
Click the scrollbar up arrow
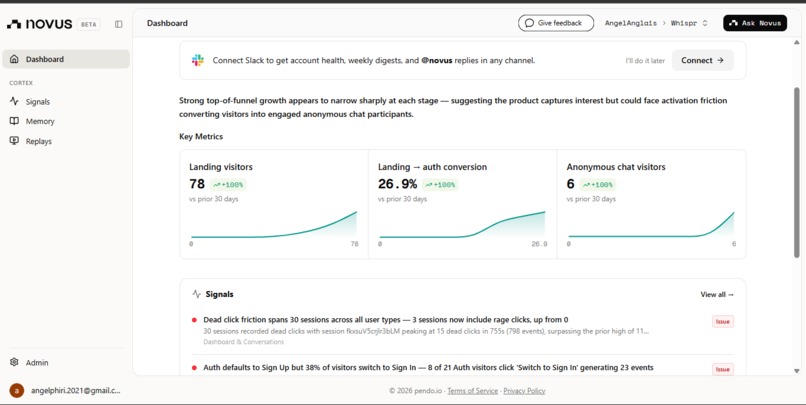pyautogui.click(x=797, y=45)
